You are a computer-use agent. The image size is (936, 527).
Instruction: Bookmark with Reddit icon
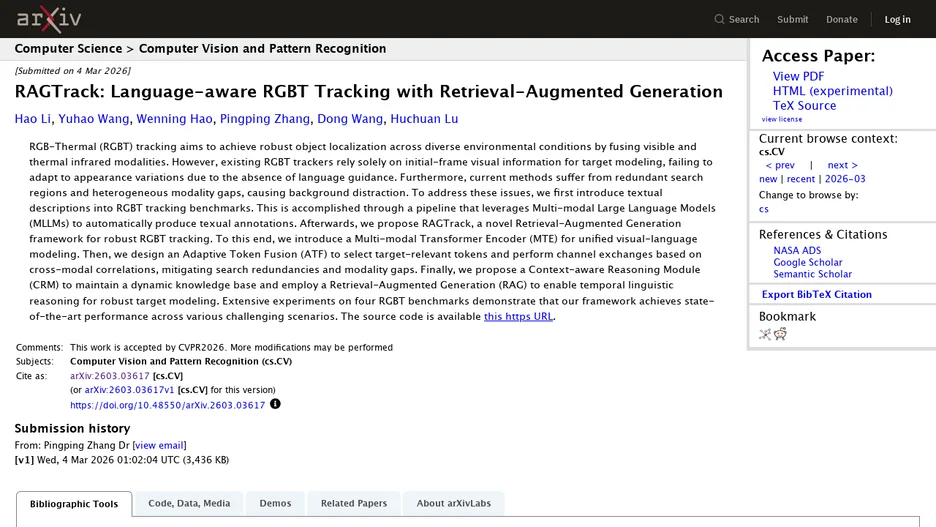[780, 334]
